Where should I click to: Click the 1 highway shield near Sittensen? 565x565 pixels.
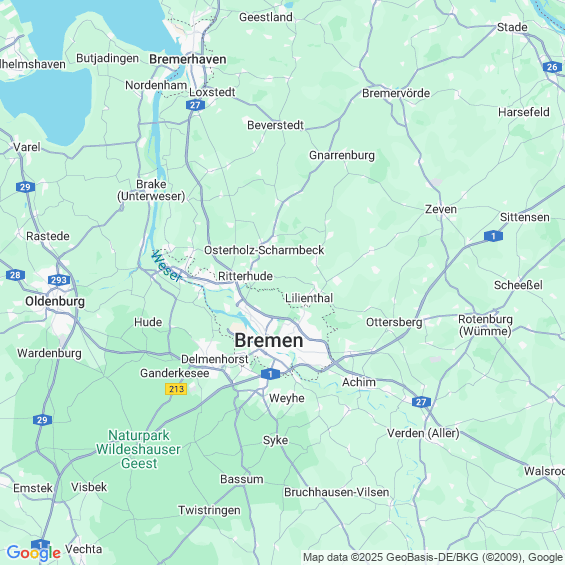(493, 236)
